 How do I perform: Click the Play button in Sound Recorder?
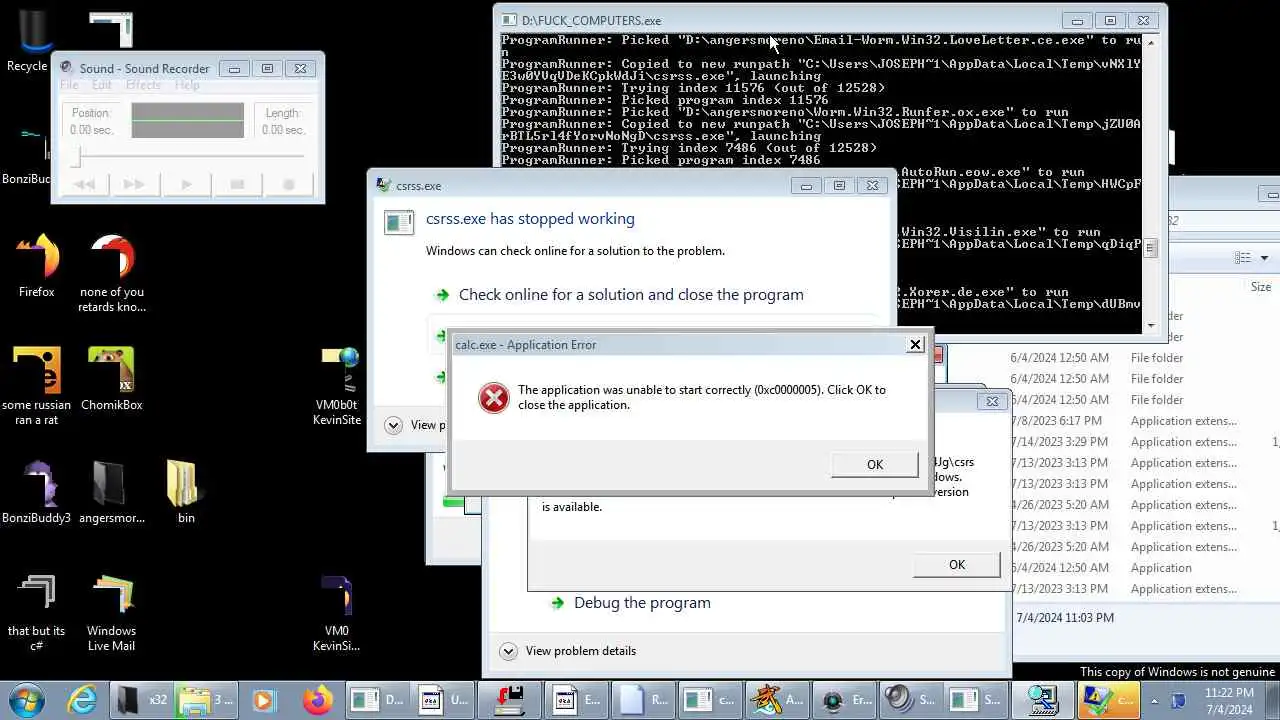[186, 184]
